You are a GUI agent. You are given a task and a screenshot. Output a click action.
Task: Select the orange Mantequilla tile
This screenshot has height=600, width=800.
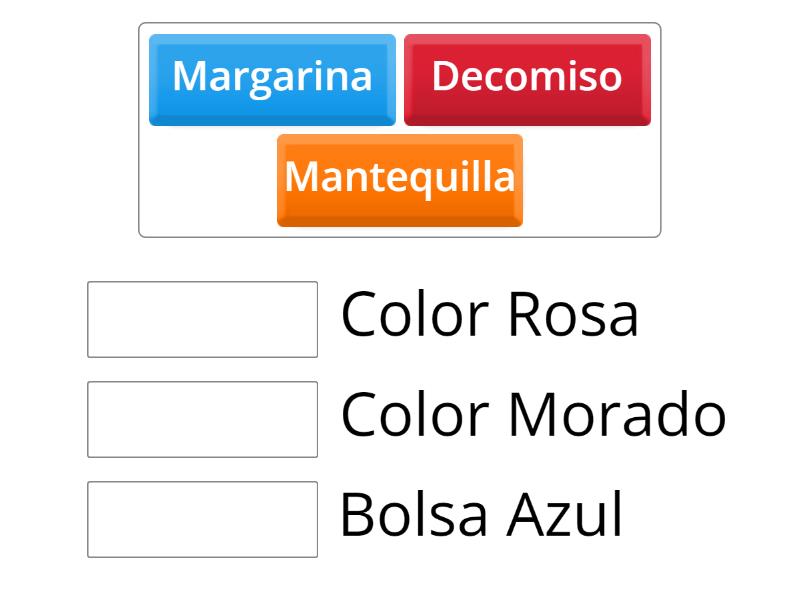tap(399, 181)
